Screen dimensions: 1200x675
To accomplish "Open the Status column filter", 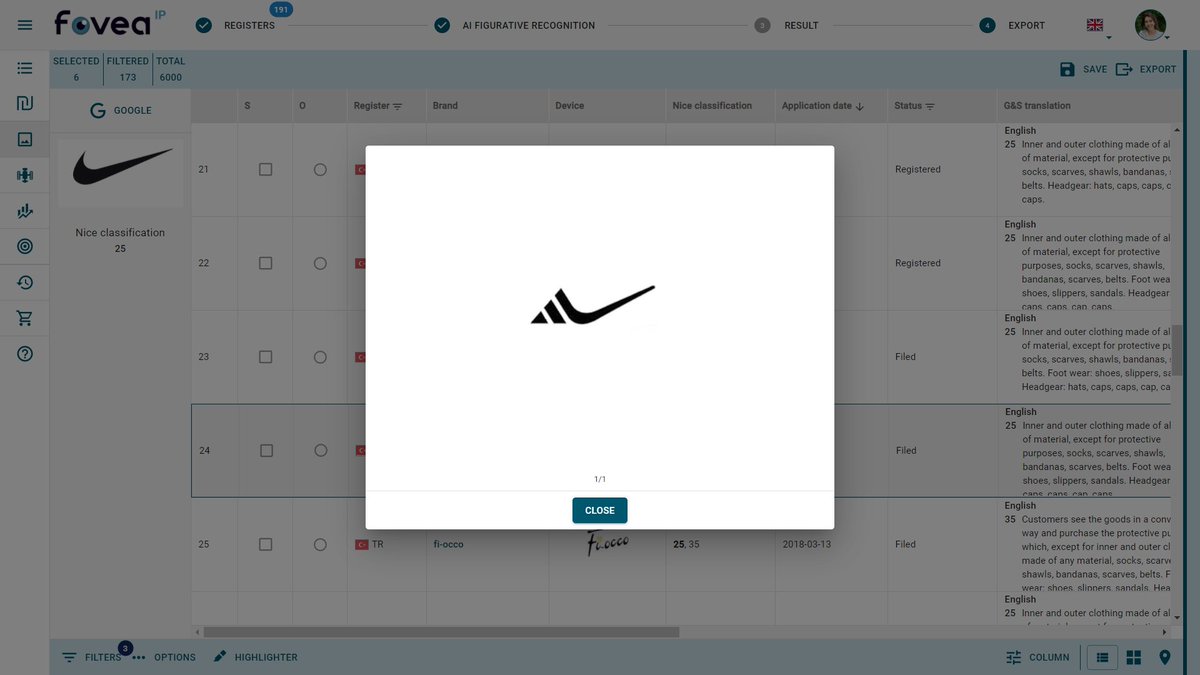I will coord(930,106).
